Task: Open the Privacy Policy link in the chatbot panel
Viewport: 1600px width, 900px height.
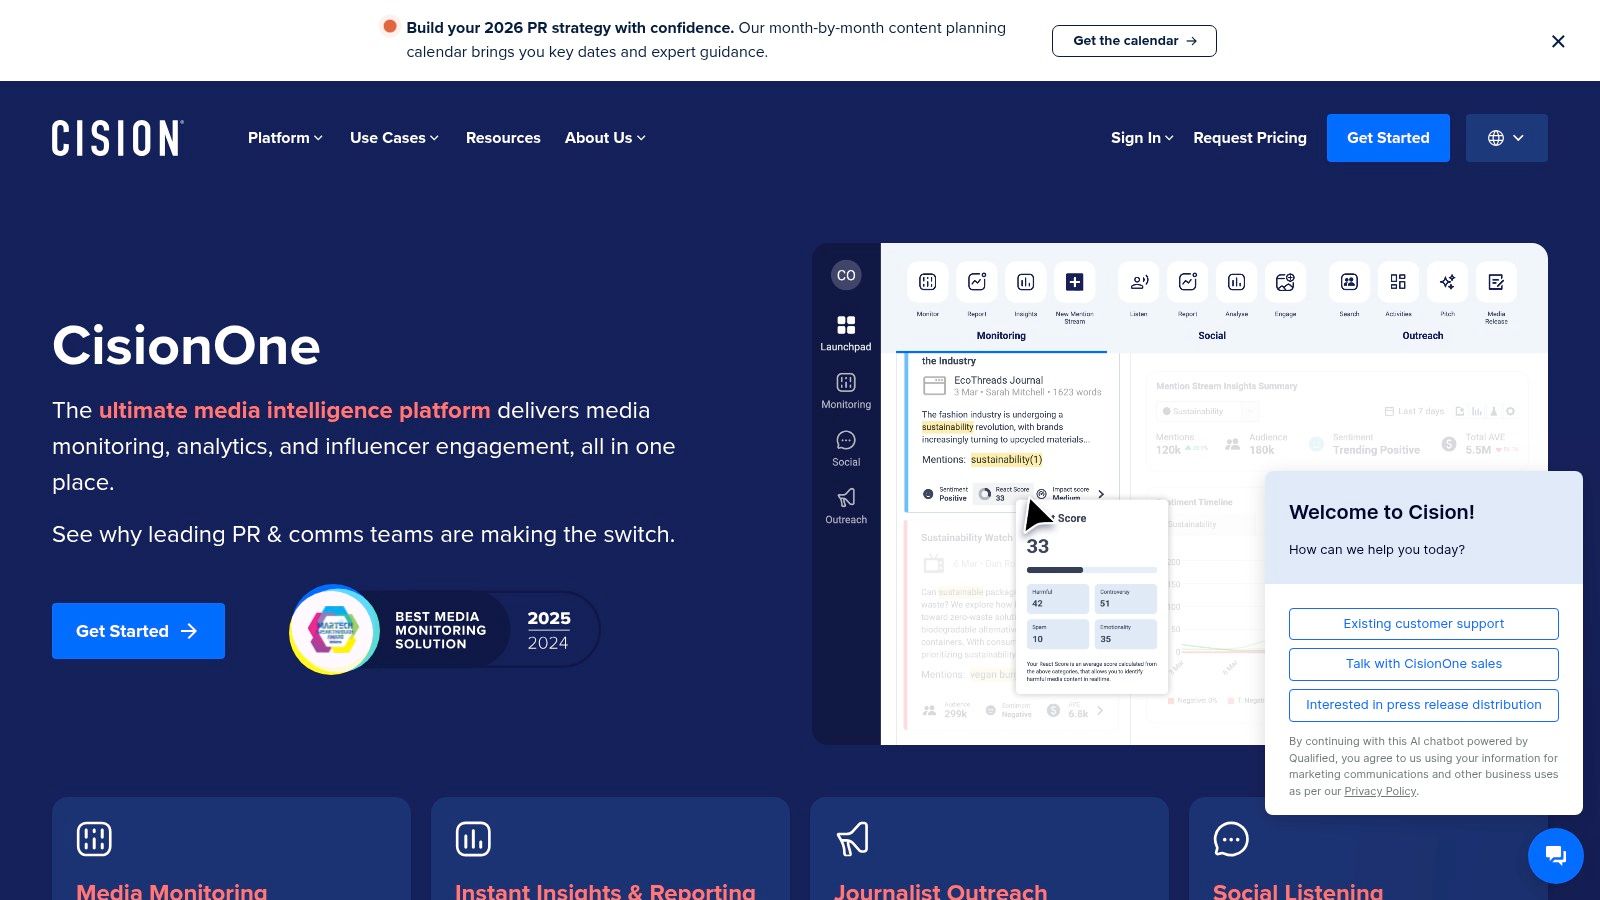Action: coord(1380,791)
